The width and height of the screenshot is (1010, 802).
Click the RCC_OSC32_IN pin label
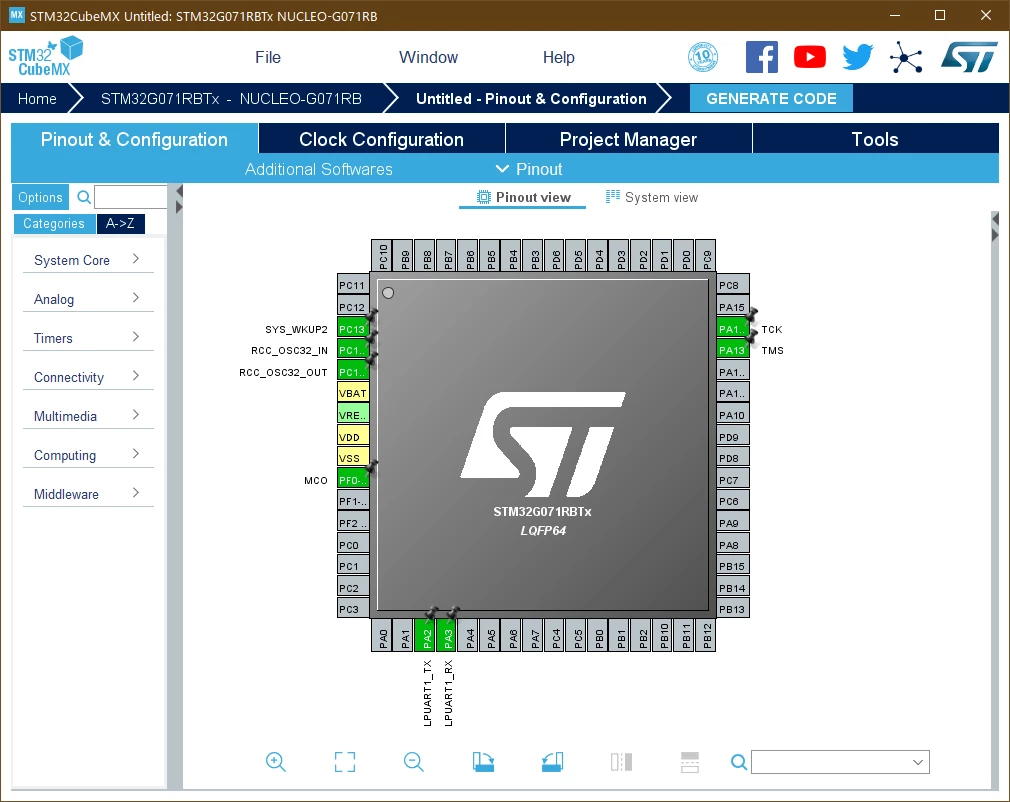289,350
